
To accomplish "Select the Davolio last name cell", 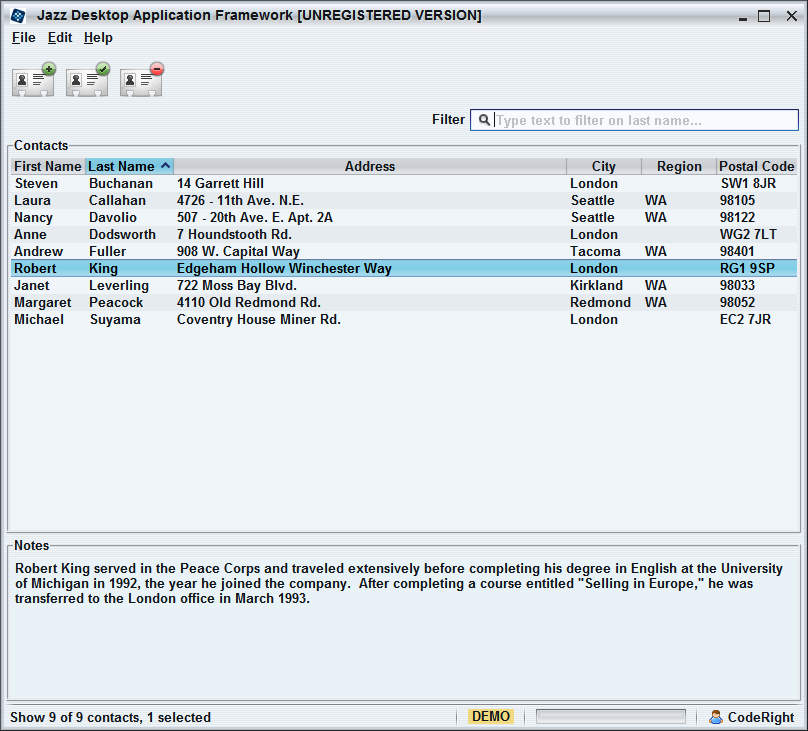I will 112,217.
